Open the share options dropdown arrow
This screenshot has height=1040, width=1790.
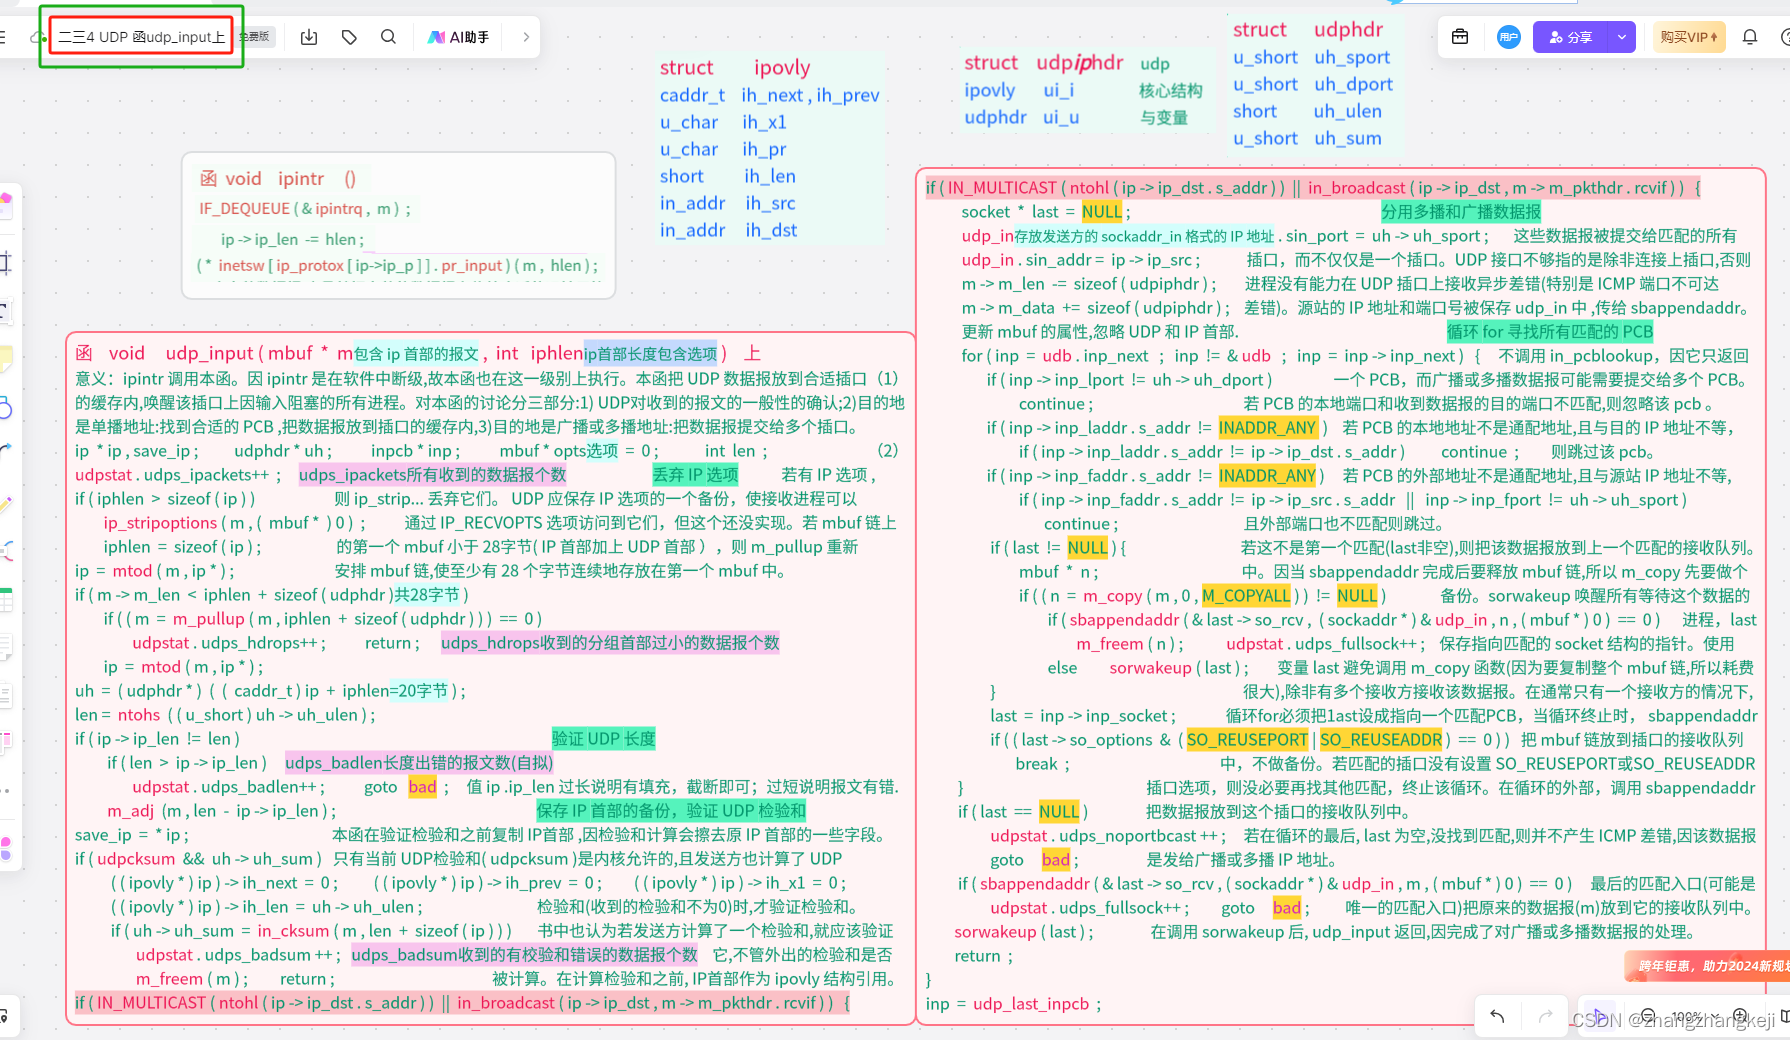1621,37
